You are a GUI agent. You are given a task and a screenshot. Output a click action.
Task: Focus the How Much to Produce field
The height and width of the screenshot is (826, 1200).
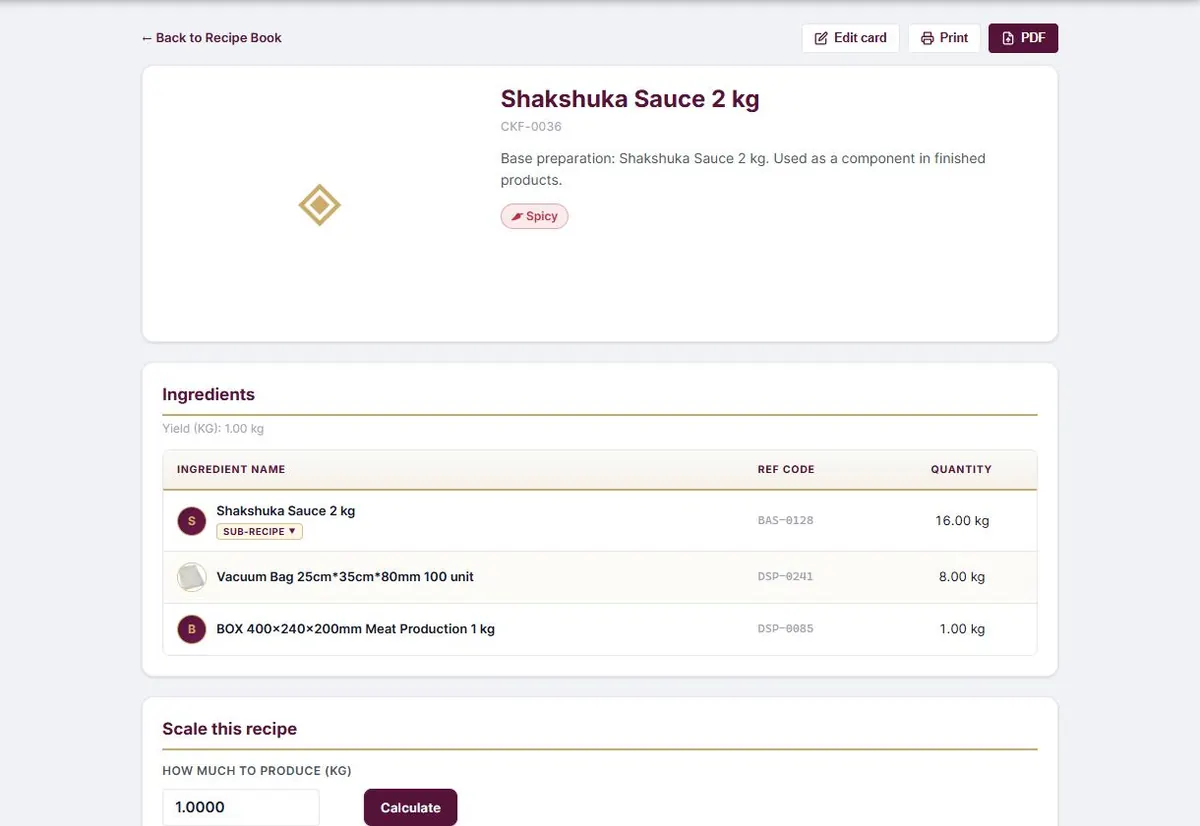(x=241, y=808)
